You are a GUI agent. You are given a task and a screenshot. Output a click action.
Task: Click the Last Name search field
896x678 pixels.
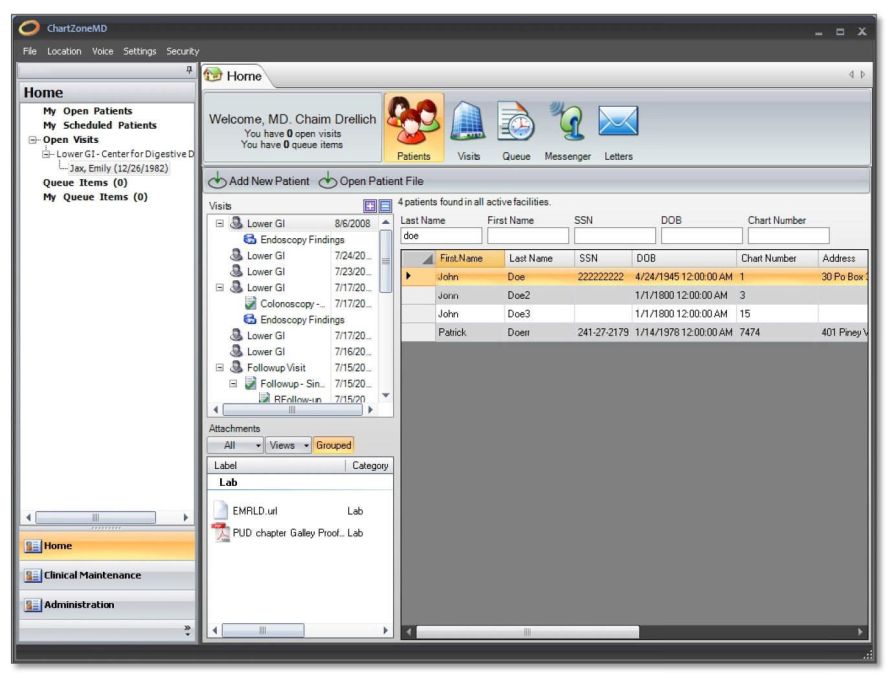pos(441,236)
